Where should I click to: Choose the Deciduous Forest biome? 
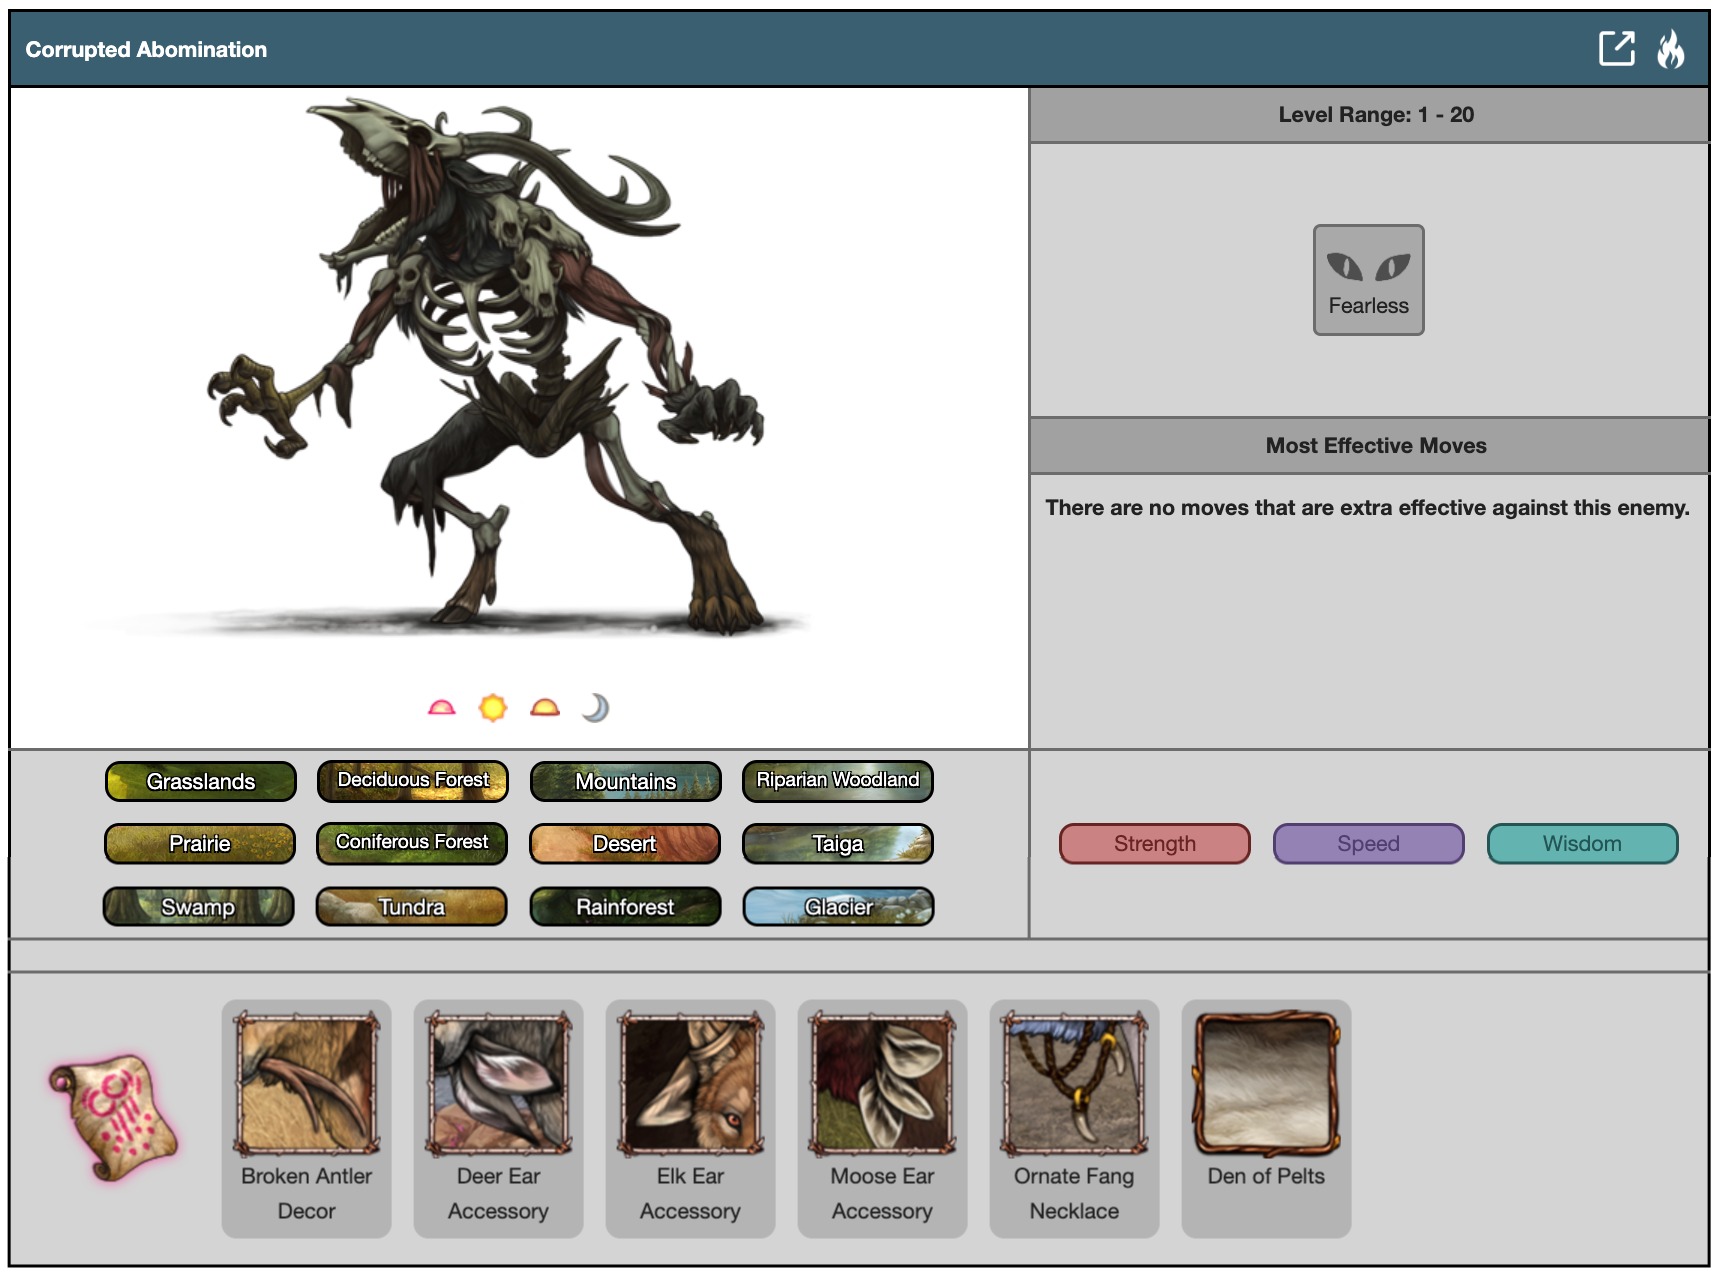(x=412, y=781)
